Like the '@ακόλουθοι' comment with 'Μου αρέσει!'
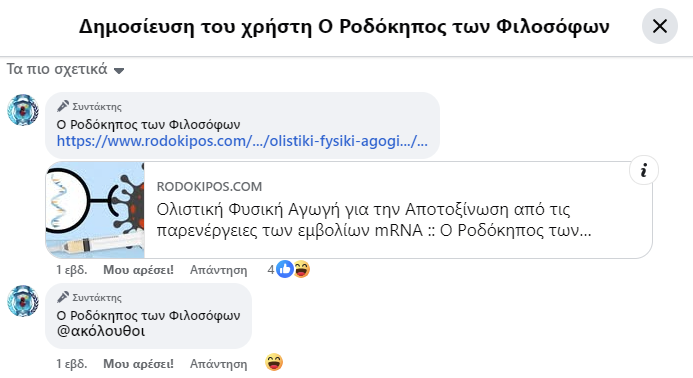693x378 pixels. [138, 363]
